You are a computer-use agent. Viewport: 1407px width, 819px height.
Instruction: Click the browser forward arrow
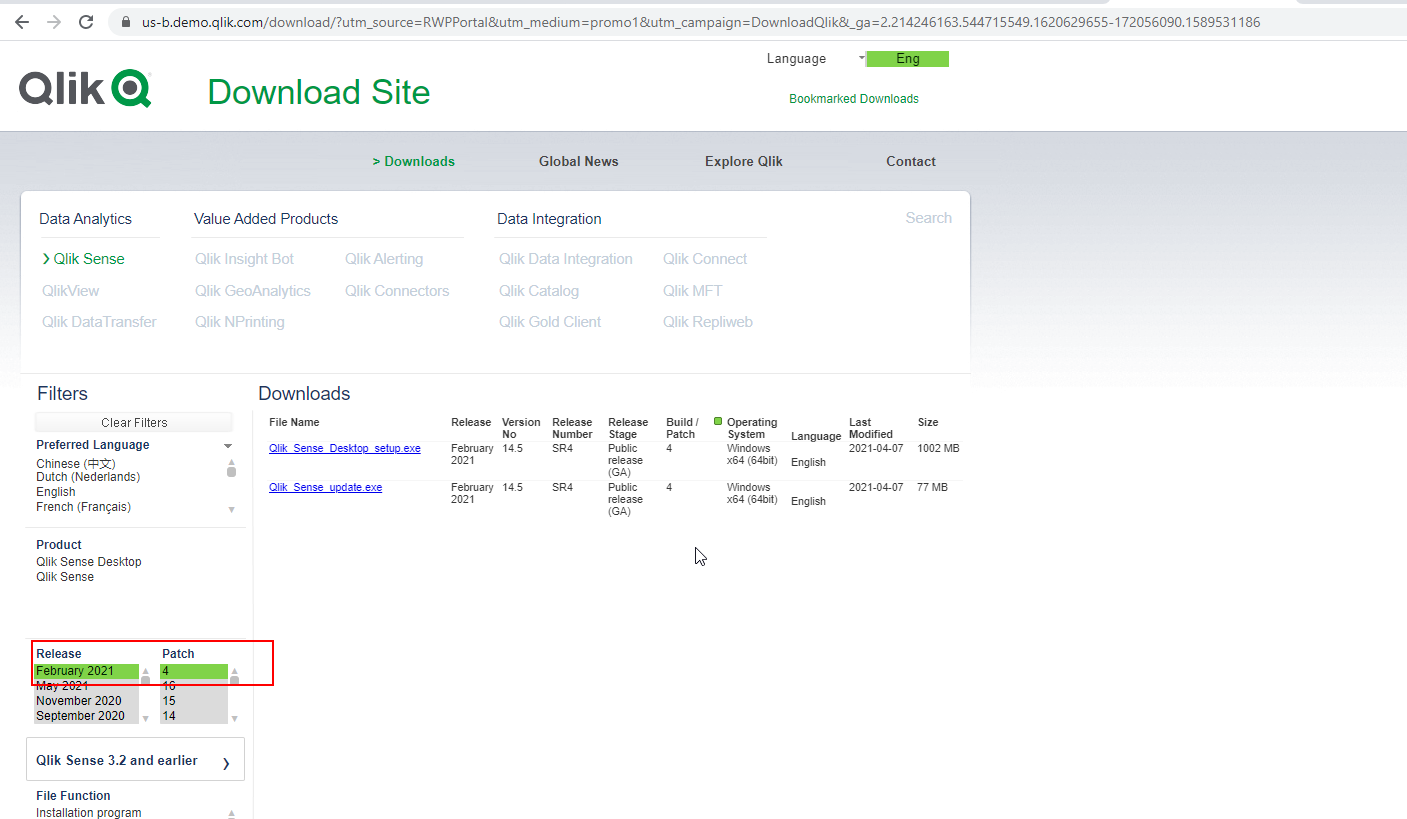[56, 21]
